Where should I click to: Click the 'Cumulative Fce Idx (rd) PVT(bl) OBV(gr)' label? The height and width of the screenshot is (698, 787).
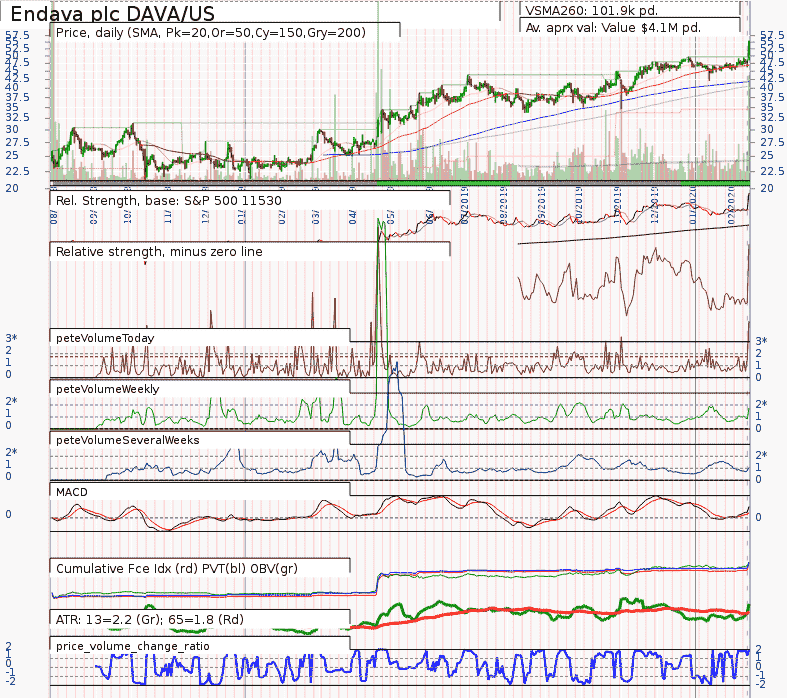tap(177, 569)
